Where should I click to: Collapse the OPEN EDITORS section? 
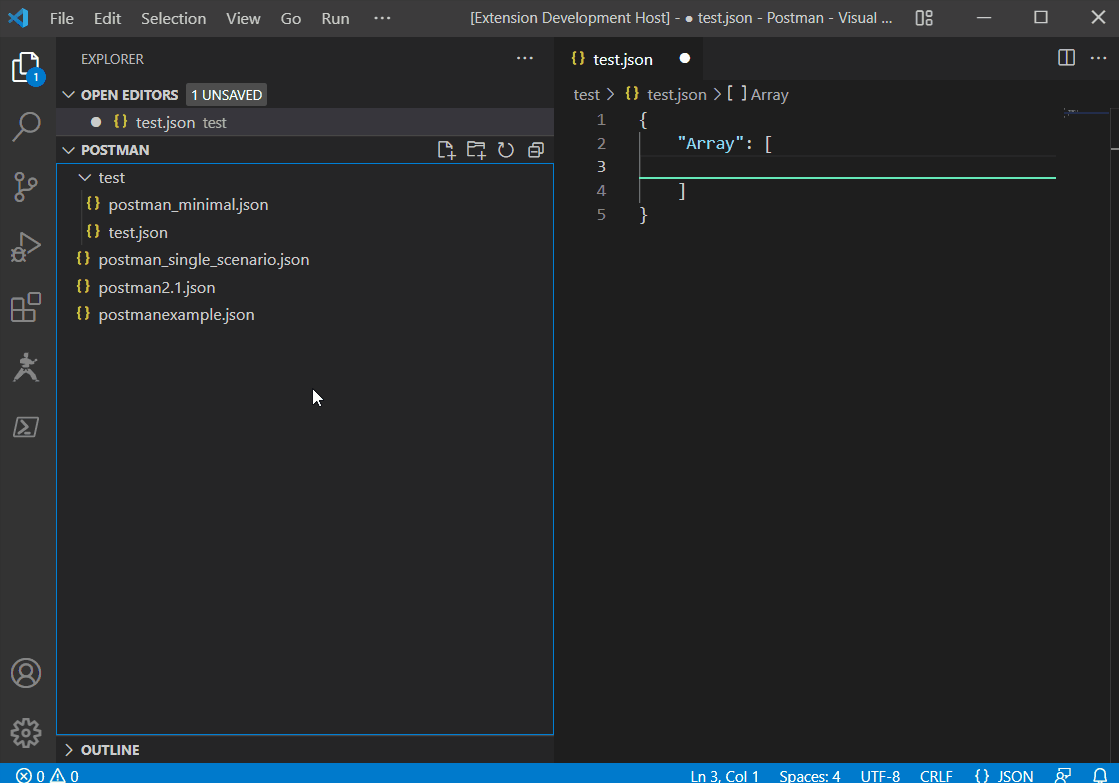point(69,95)
